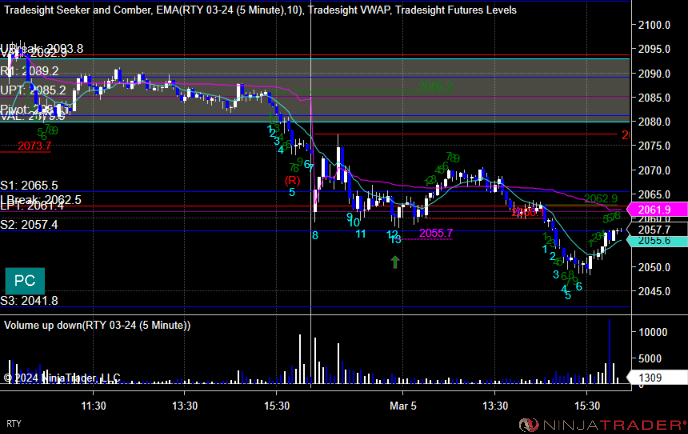Click the green 2086.2 price label
The image size is (688, 434).
(x=435, y=86)
